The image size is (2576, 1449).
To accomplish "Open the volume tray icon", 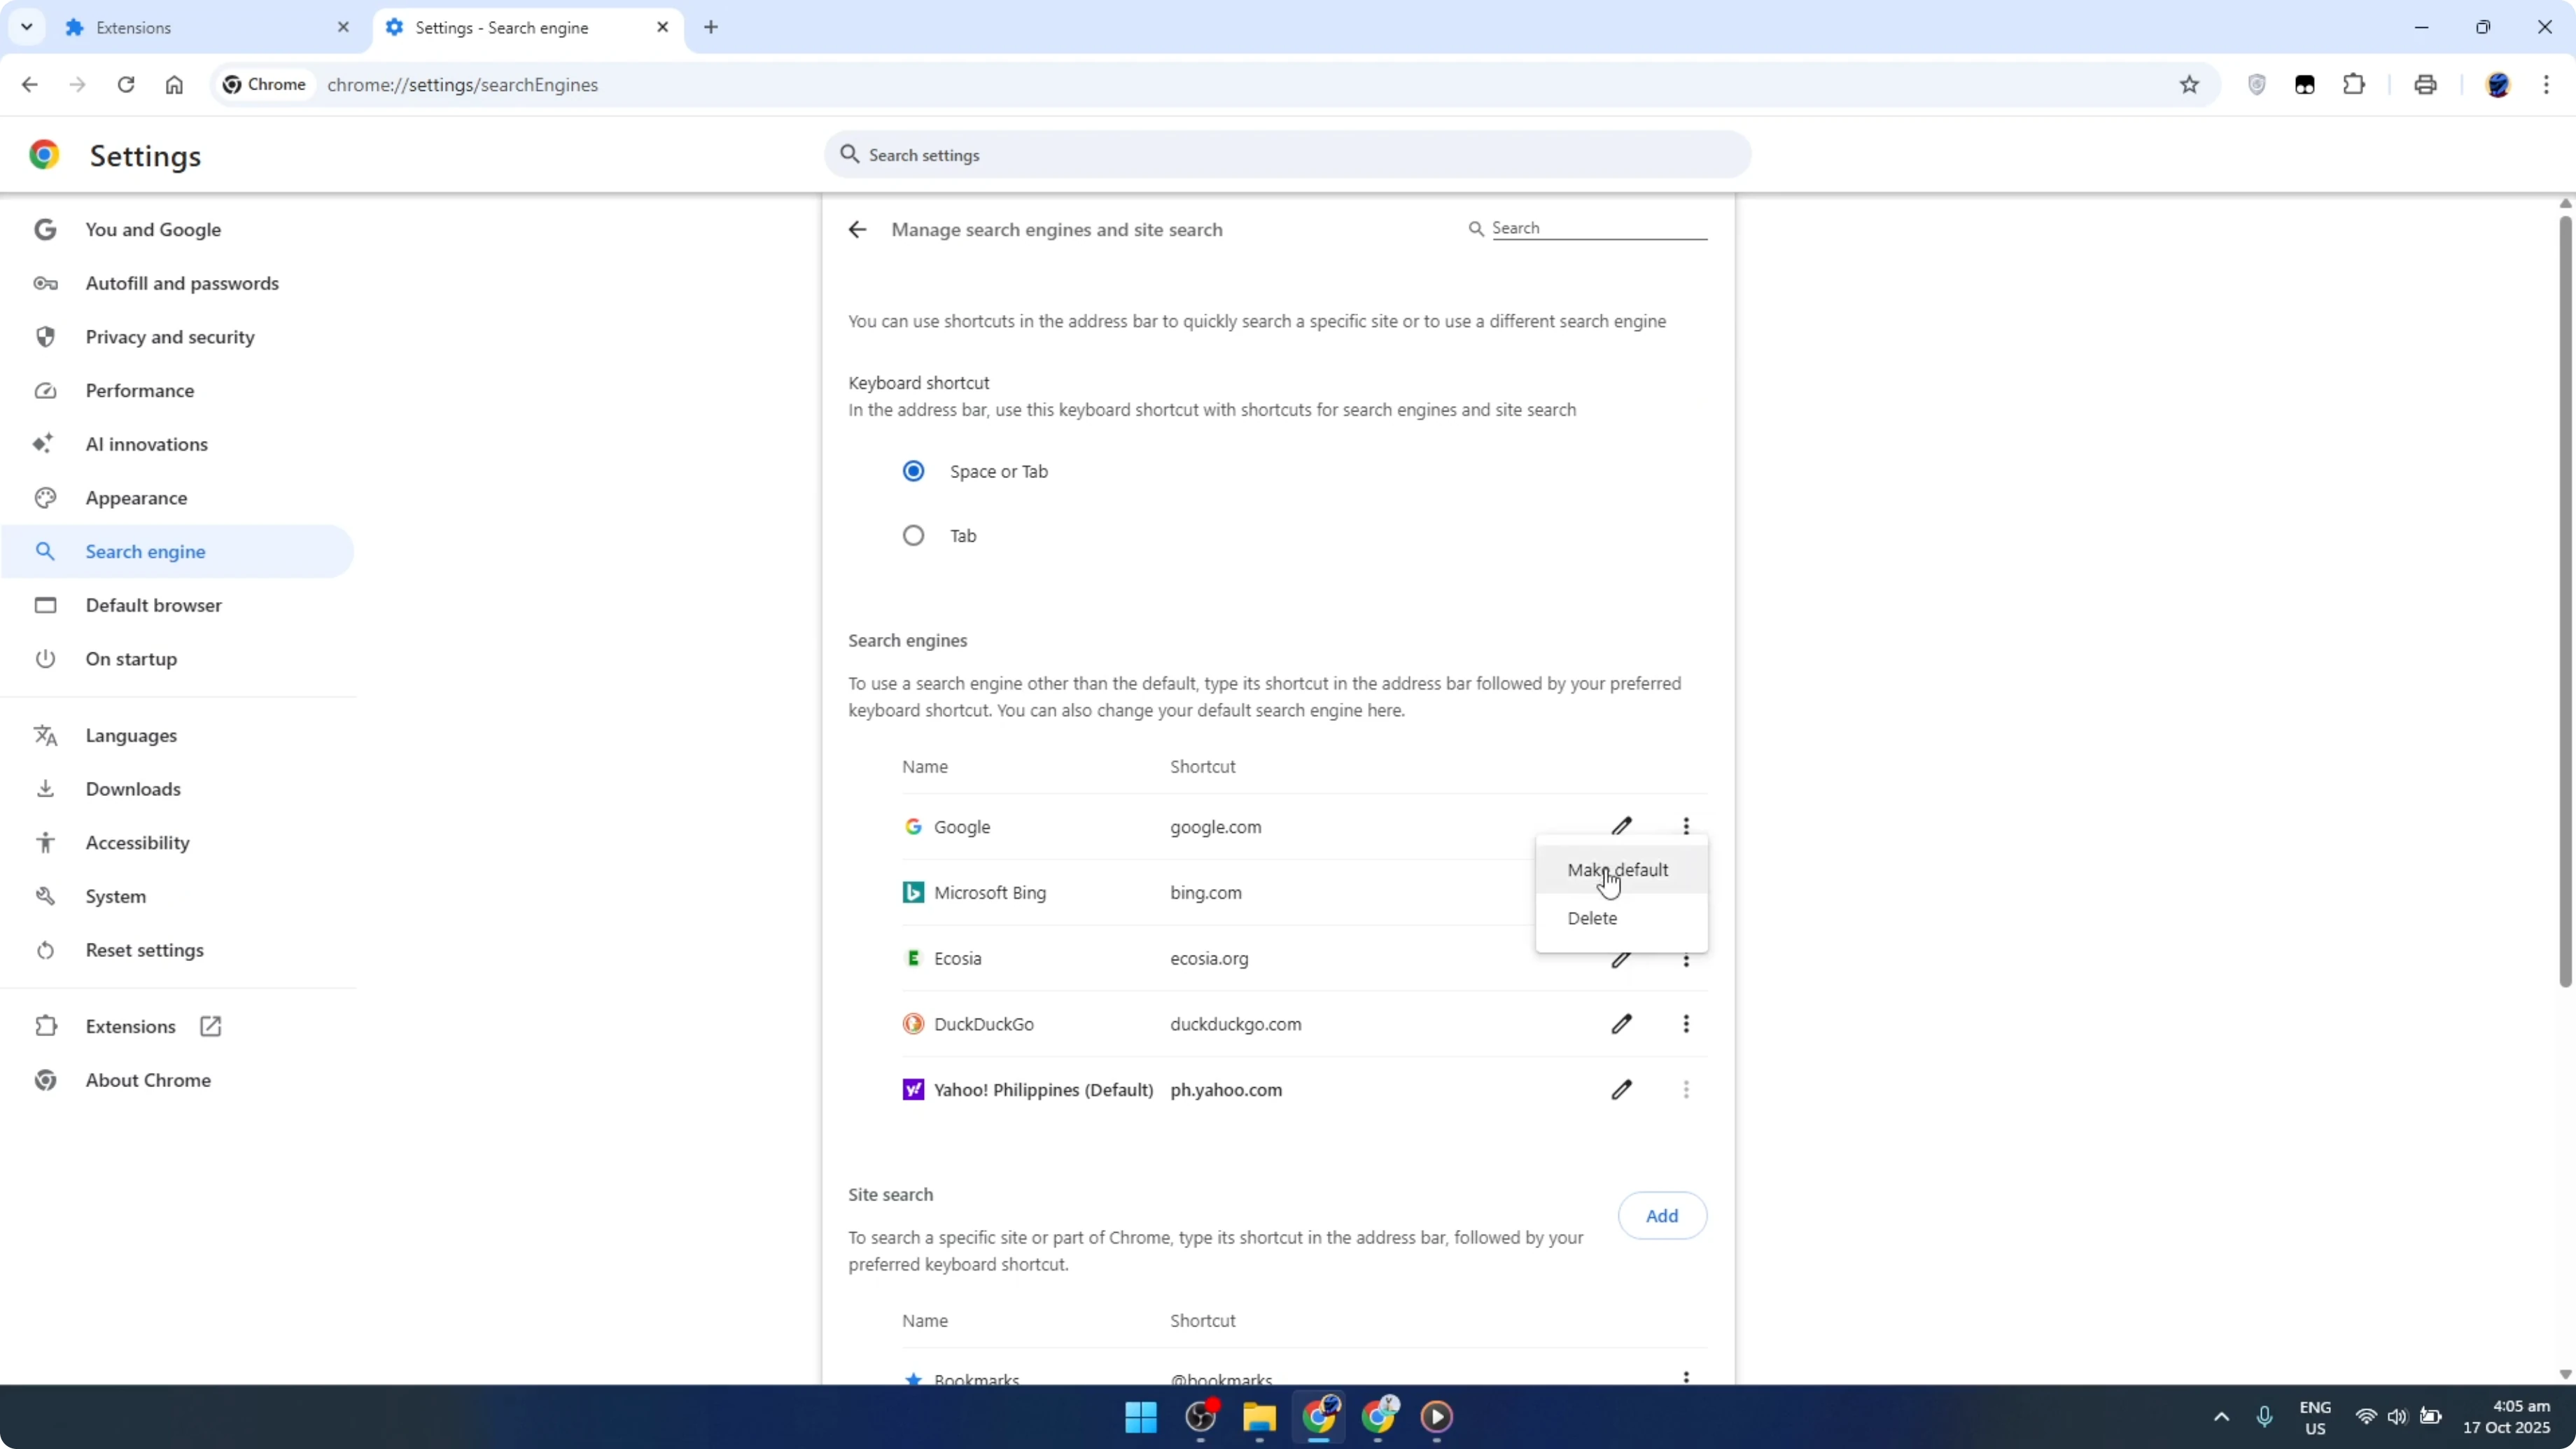I will [2397, 1417].
